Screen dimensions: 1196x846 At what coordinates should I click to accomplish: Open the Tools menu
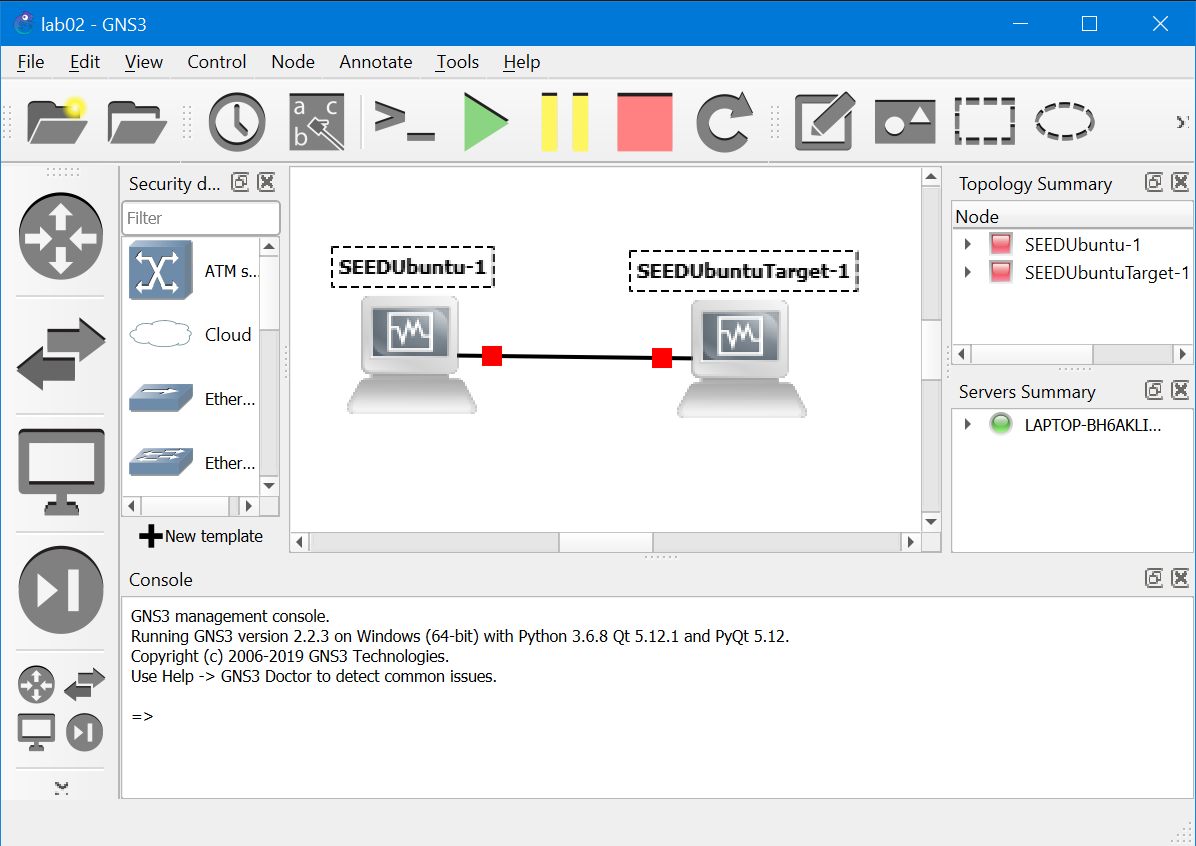pyautogui.click(x=457, y=62)
